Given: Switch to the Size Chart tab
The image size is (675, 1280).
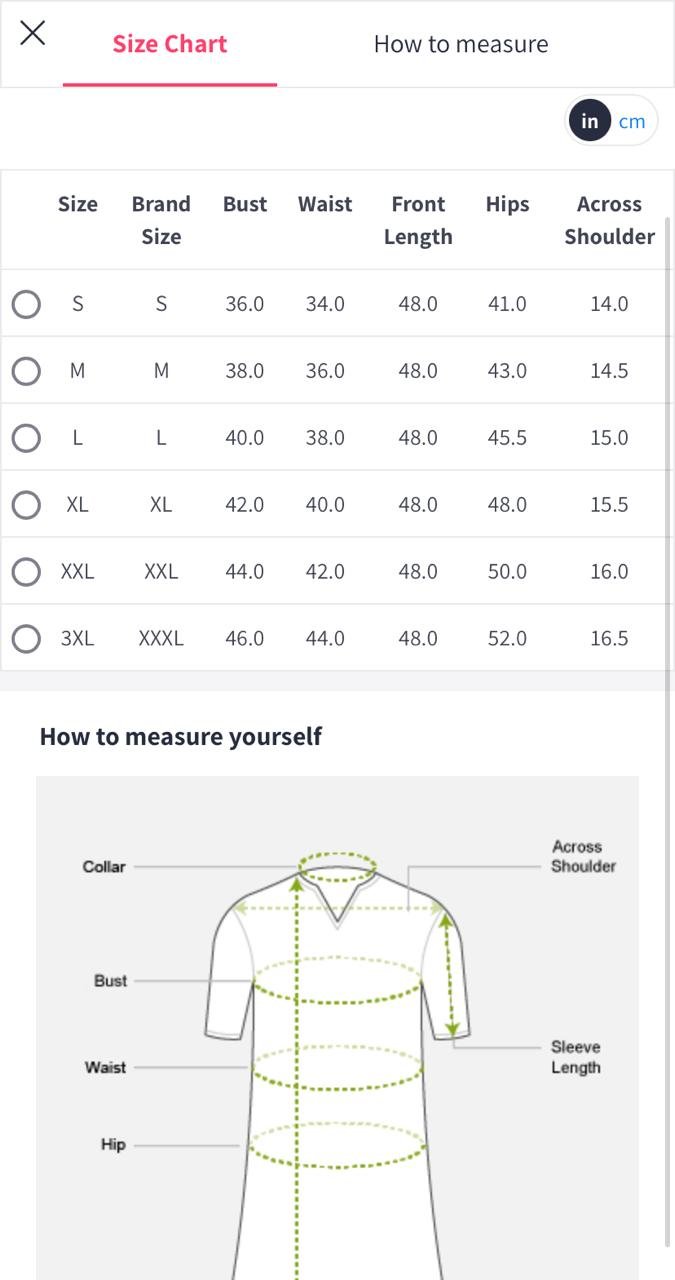Looking at the screenshot, I should [170, 44].
